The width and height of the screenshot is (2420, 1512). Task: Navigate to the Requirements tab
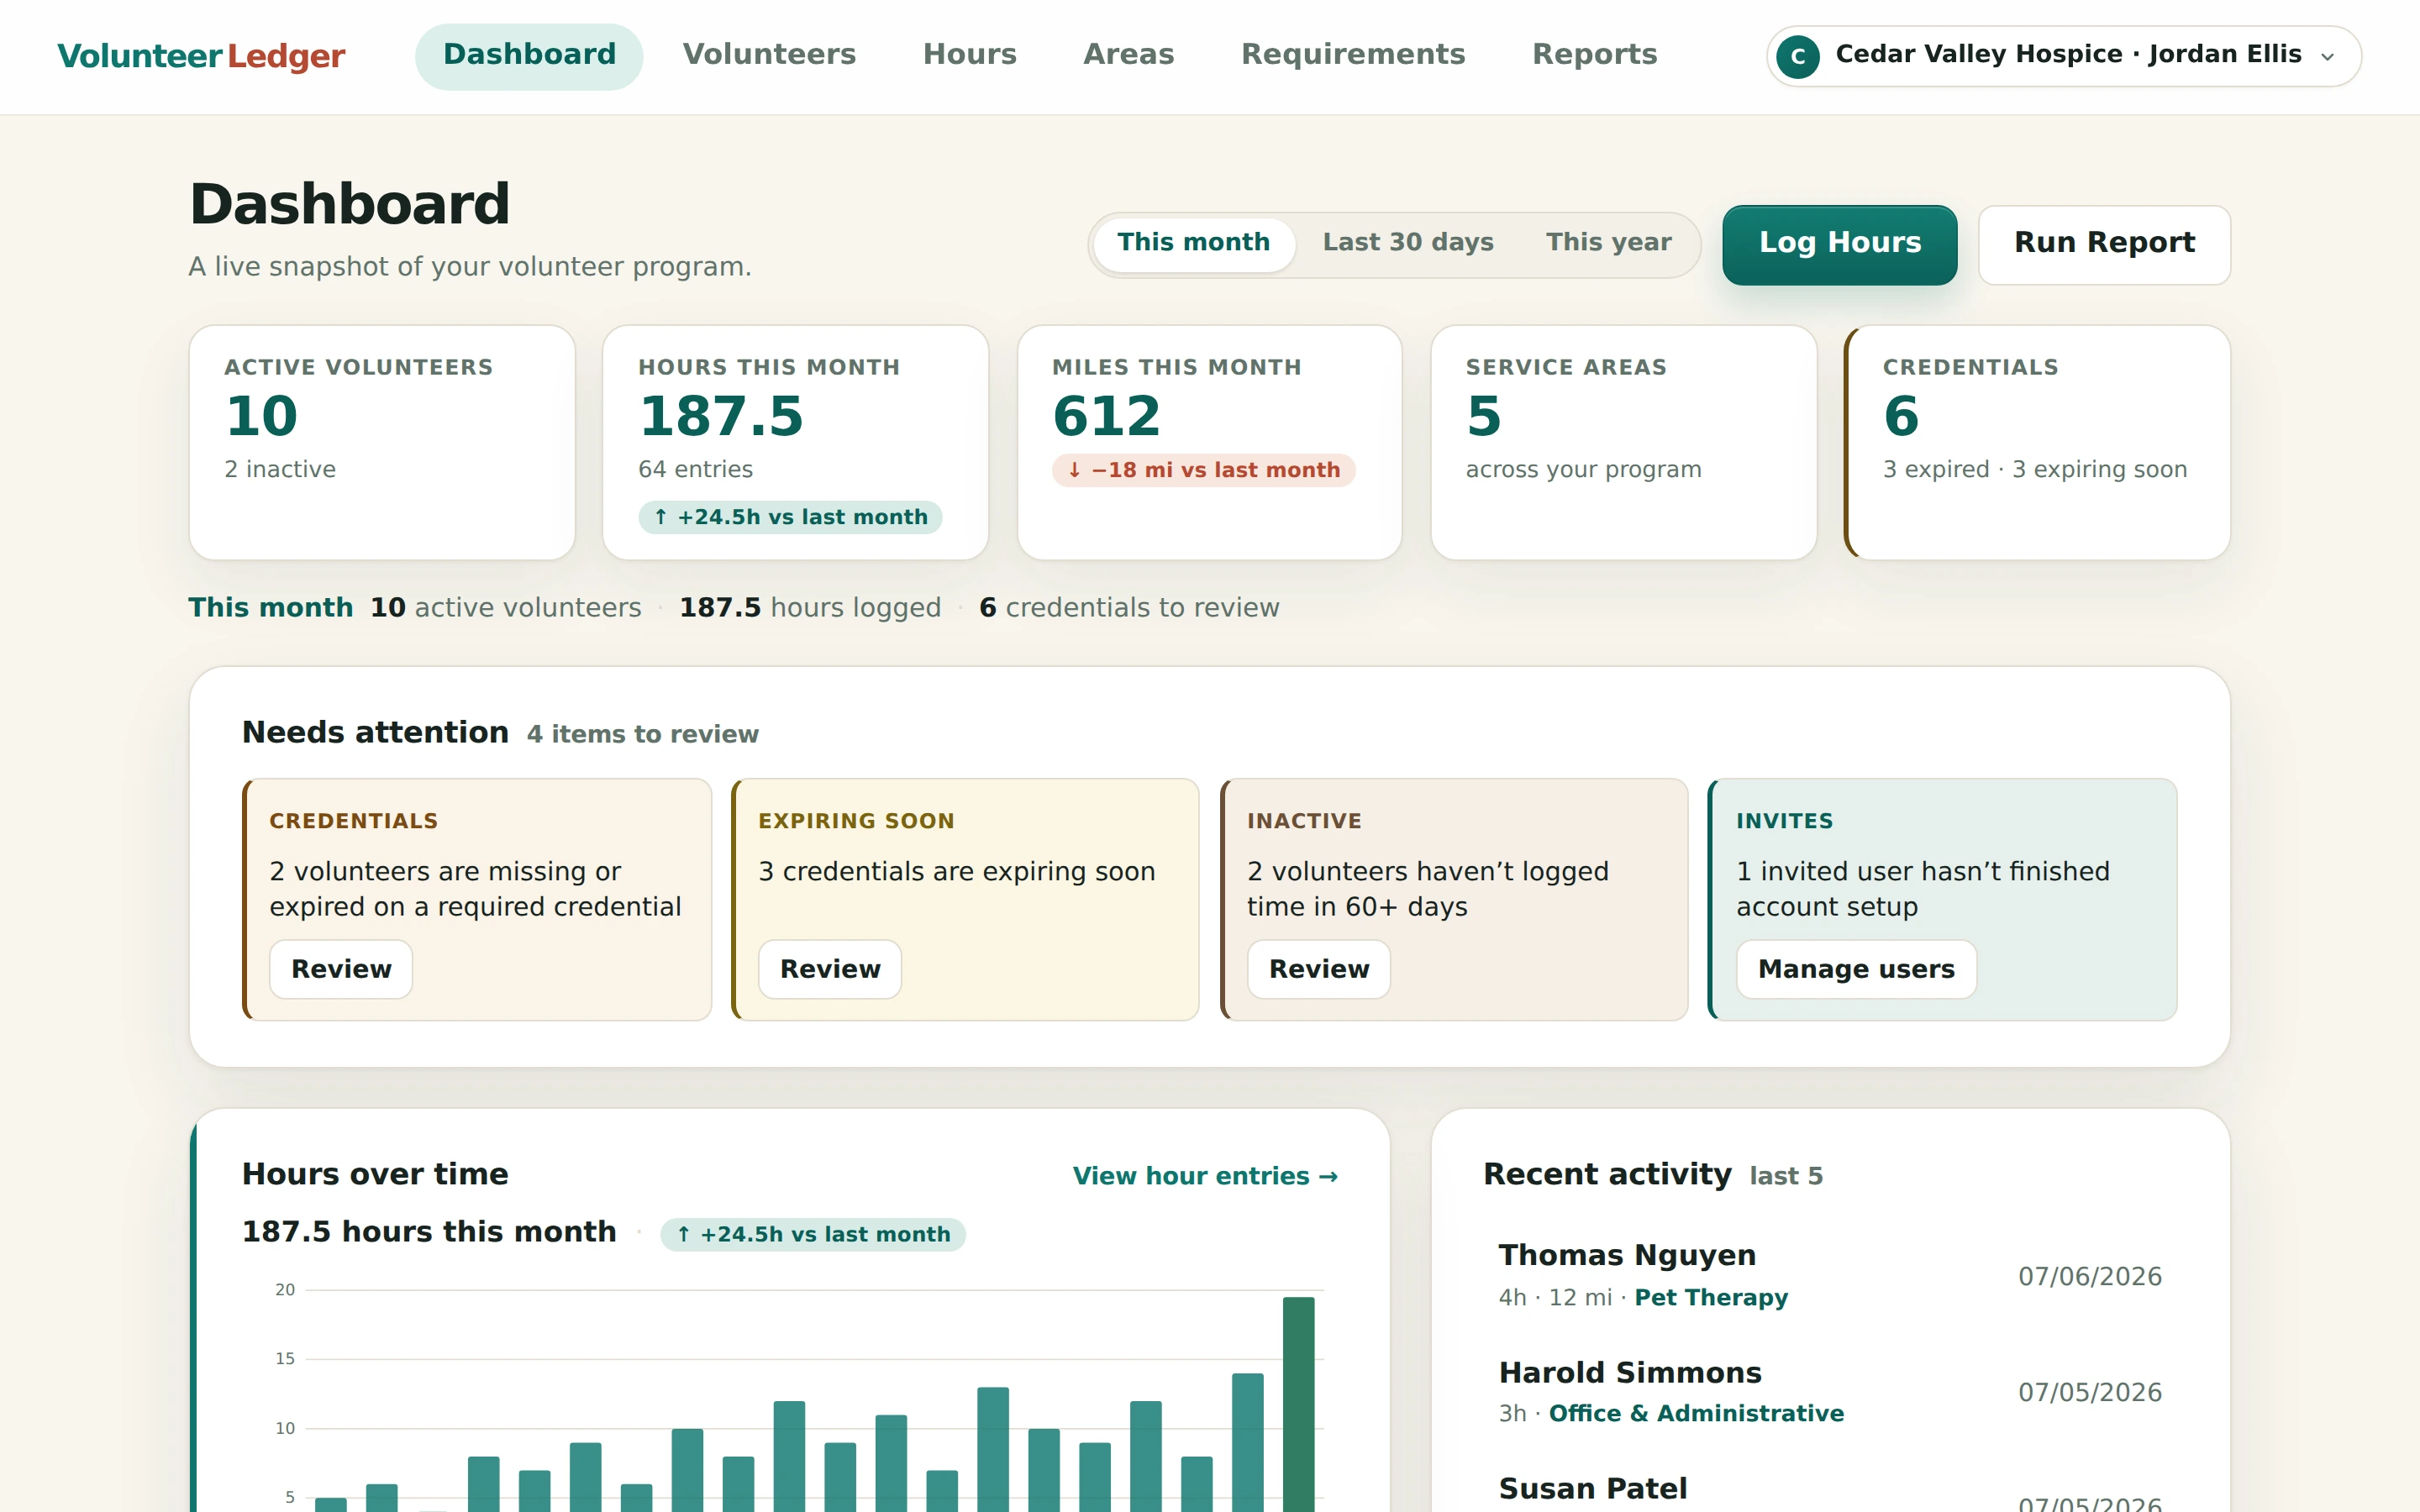click(x=1353, y=55)
